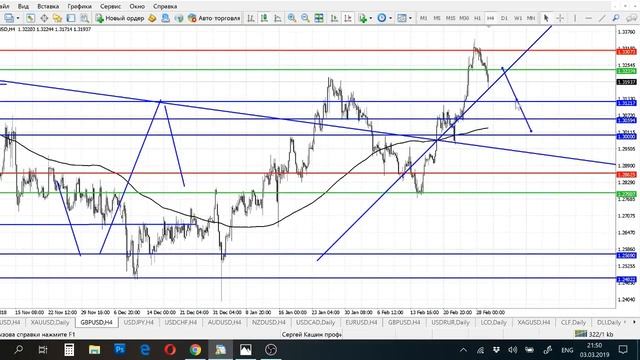Screen dimensions: 640x360
Task: Select the Cursor arrow tool
Action: coord(546,18)
